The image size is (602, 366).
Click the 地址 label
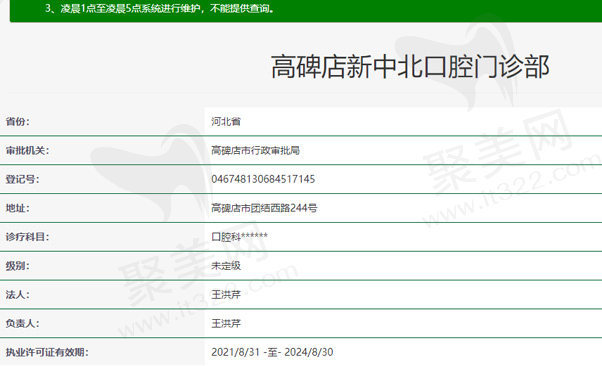tap(17, 208)
